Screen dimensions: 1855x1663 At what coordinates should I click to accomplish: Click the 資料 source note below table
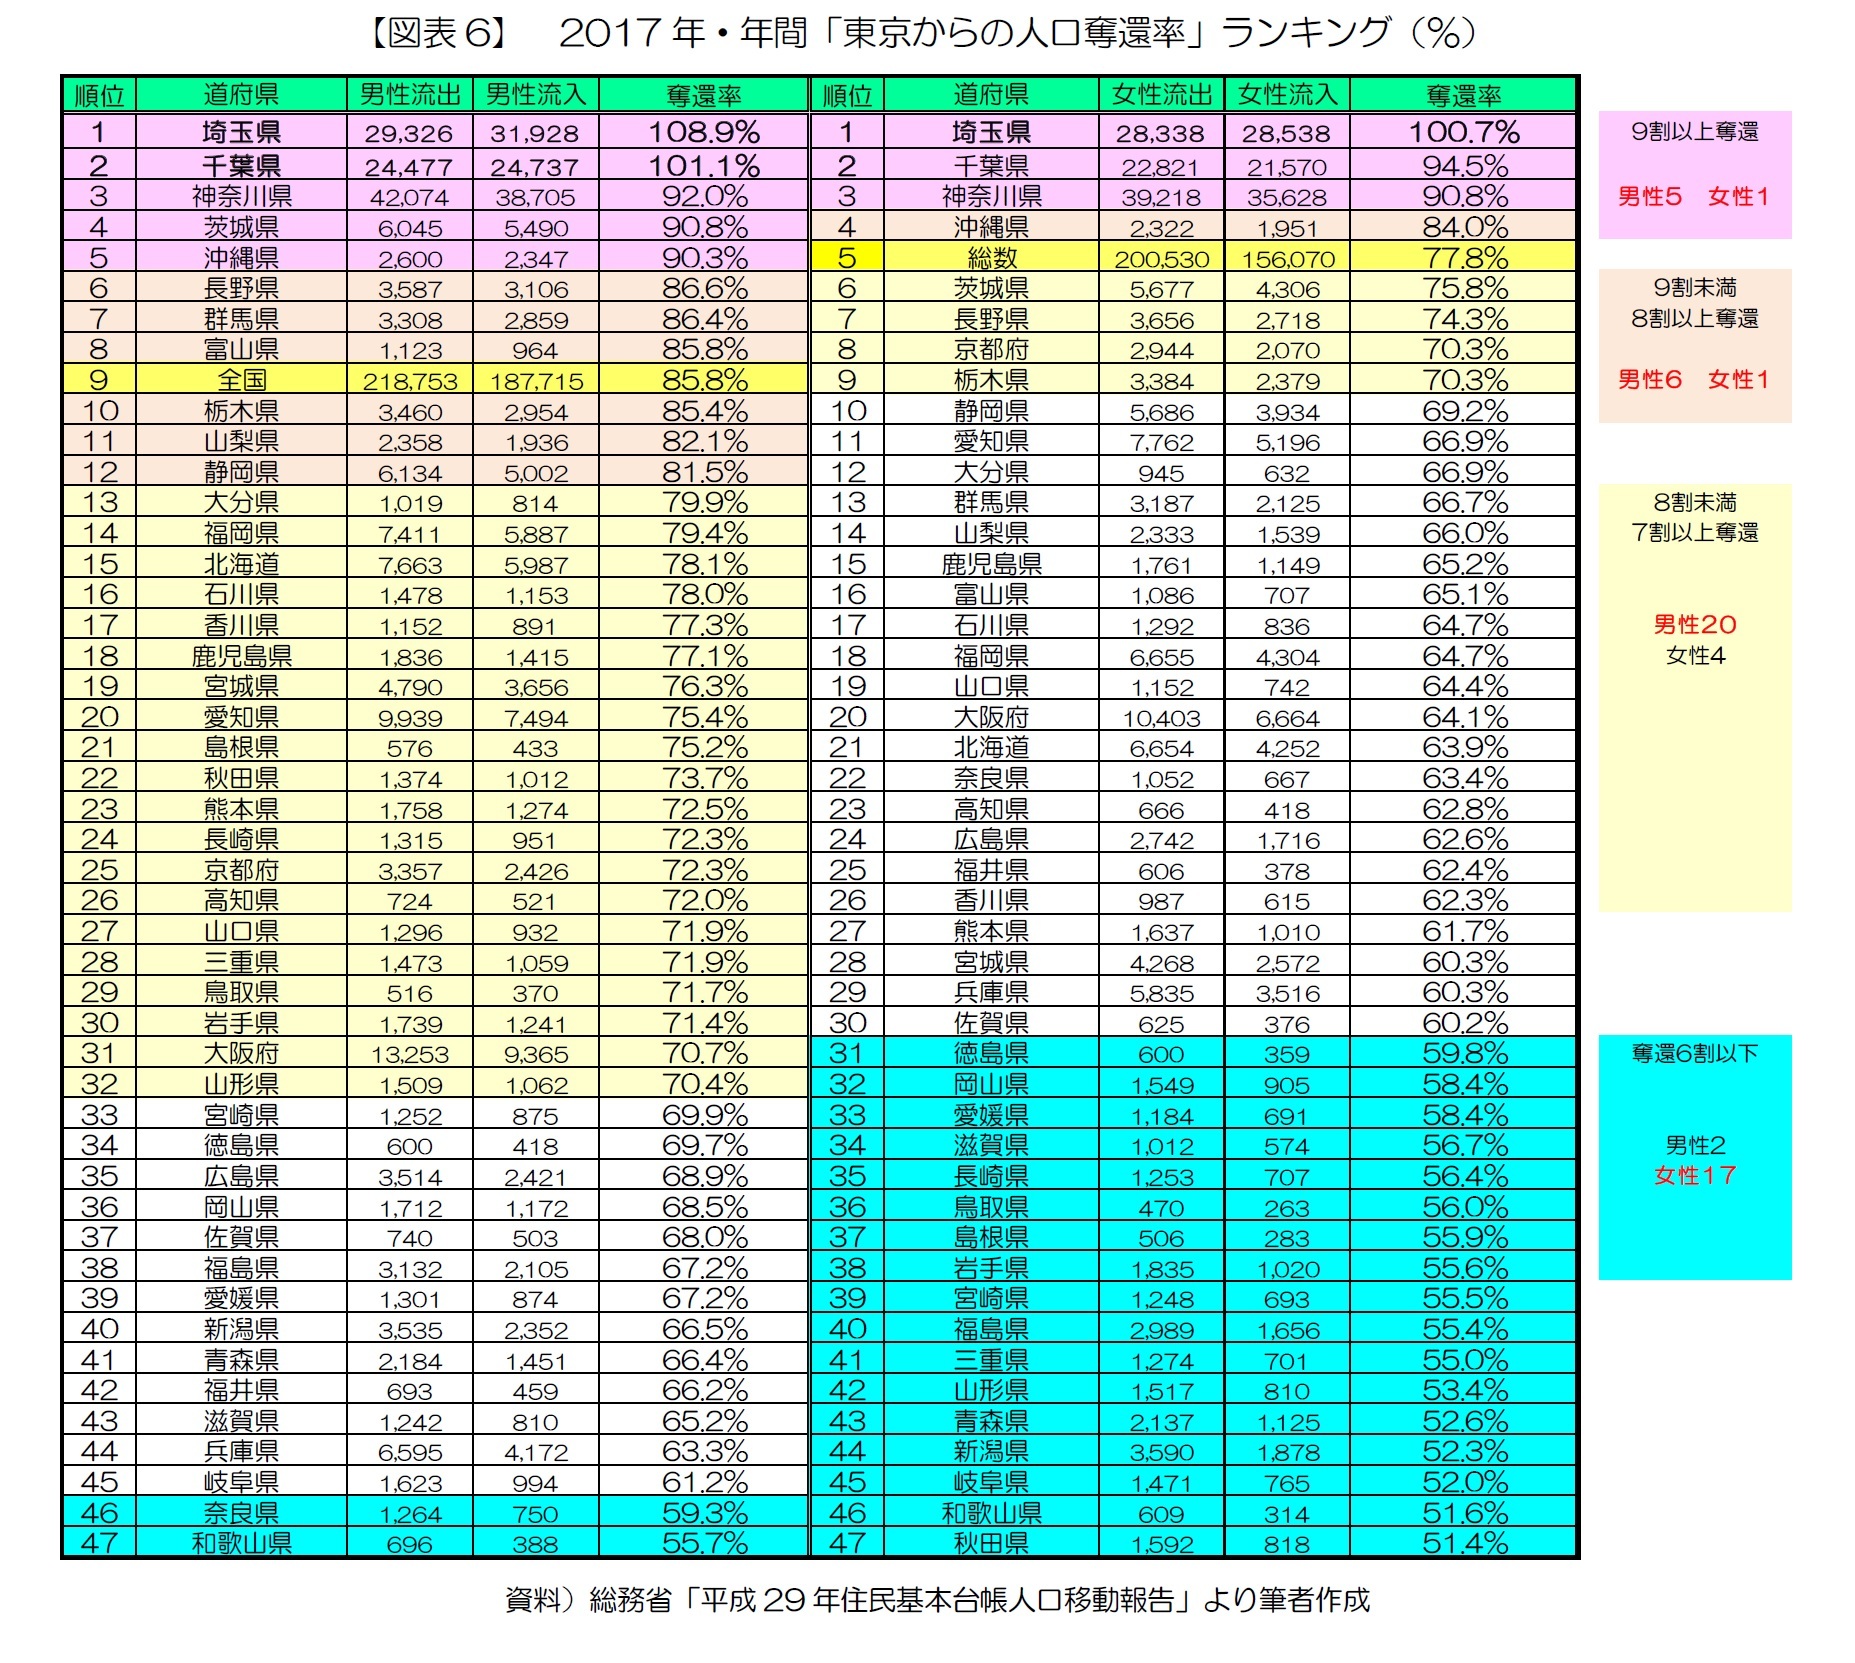click(x=936, y=1600)
